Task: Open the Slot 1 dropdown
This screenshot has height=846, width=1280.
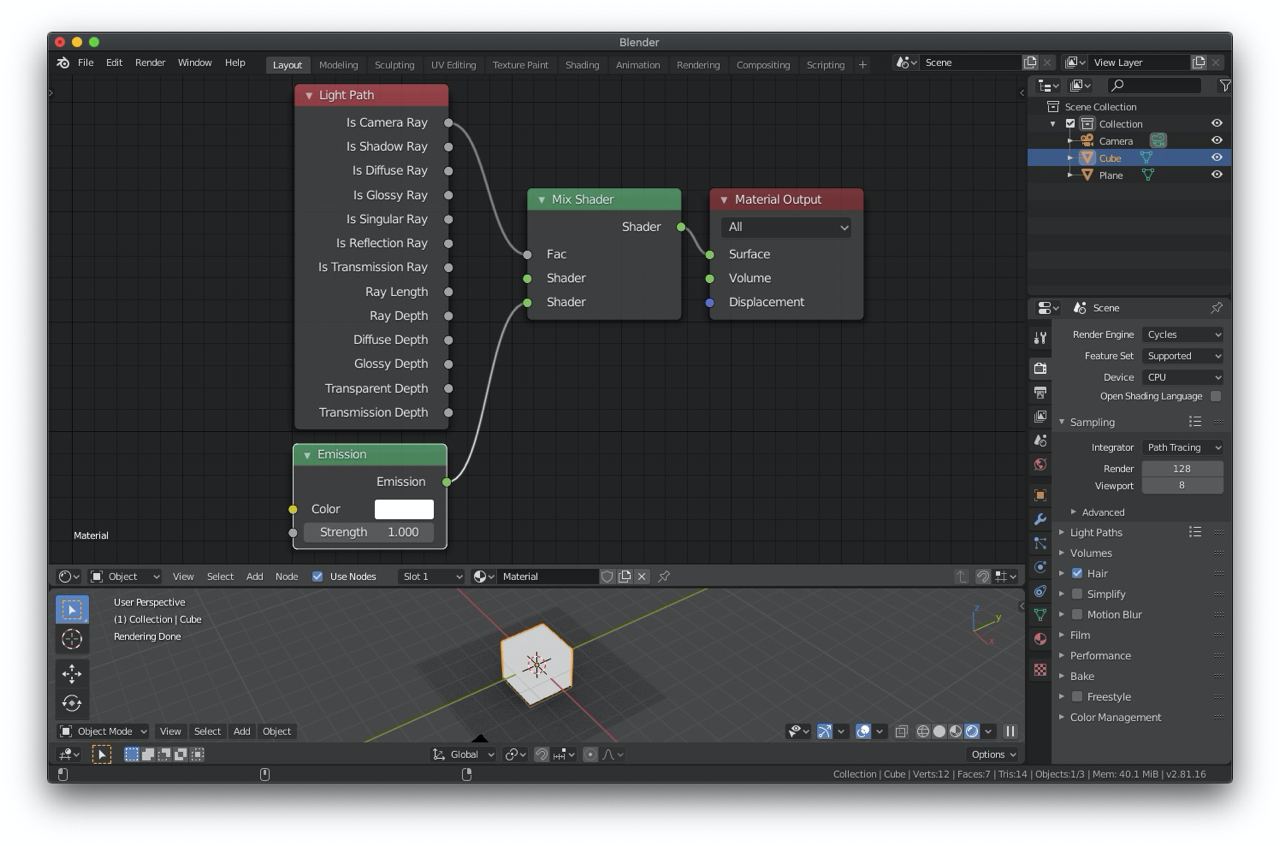Action: [x=431, y=576]
